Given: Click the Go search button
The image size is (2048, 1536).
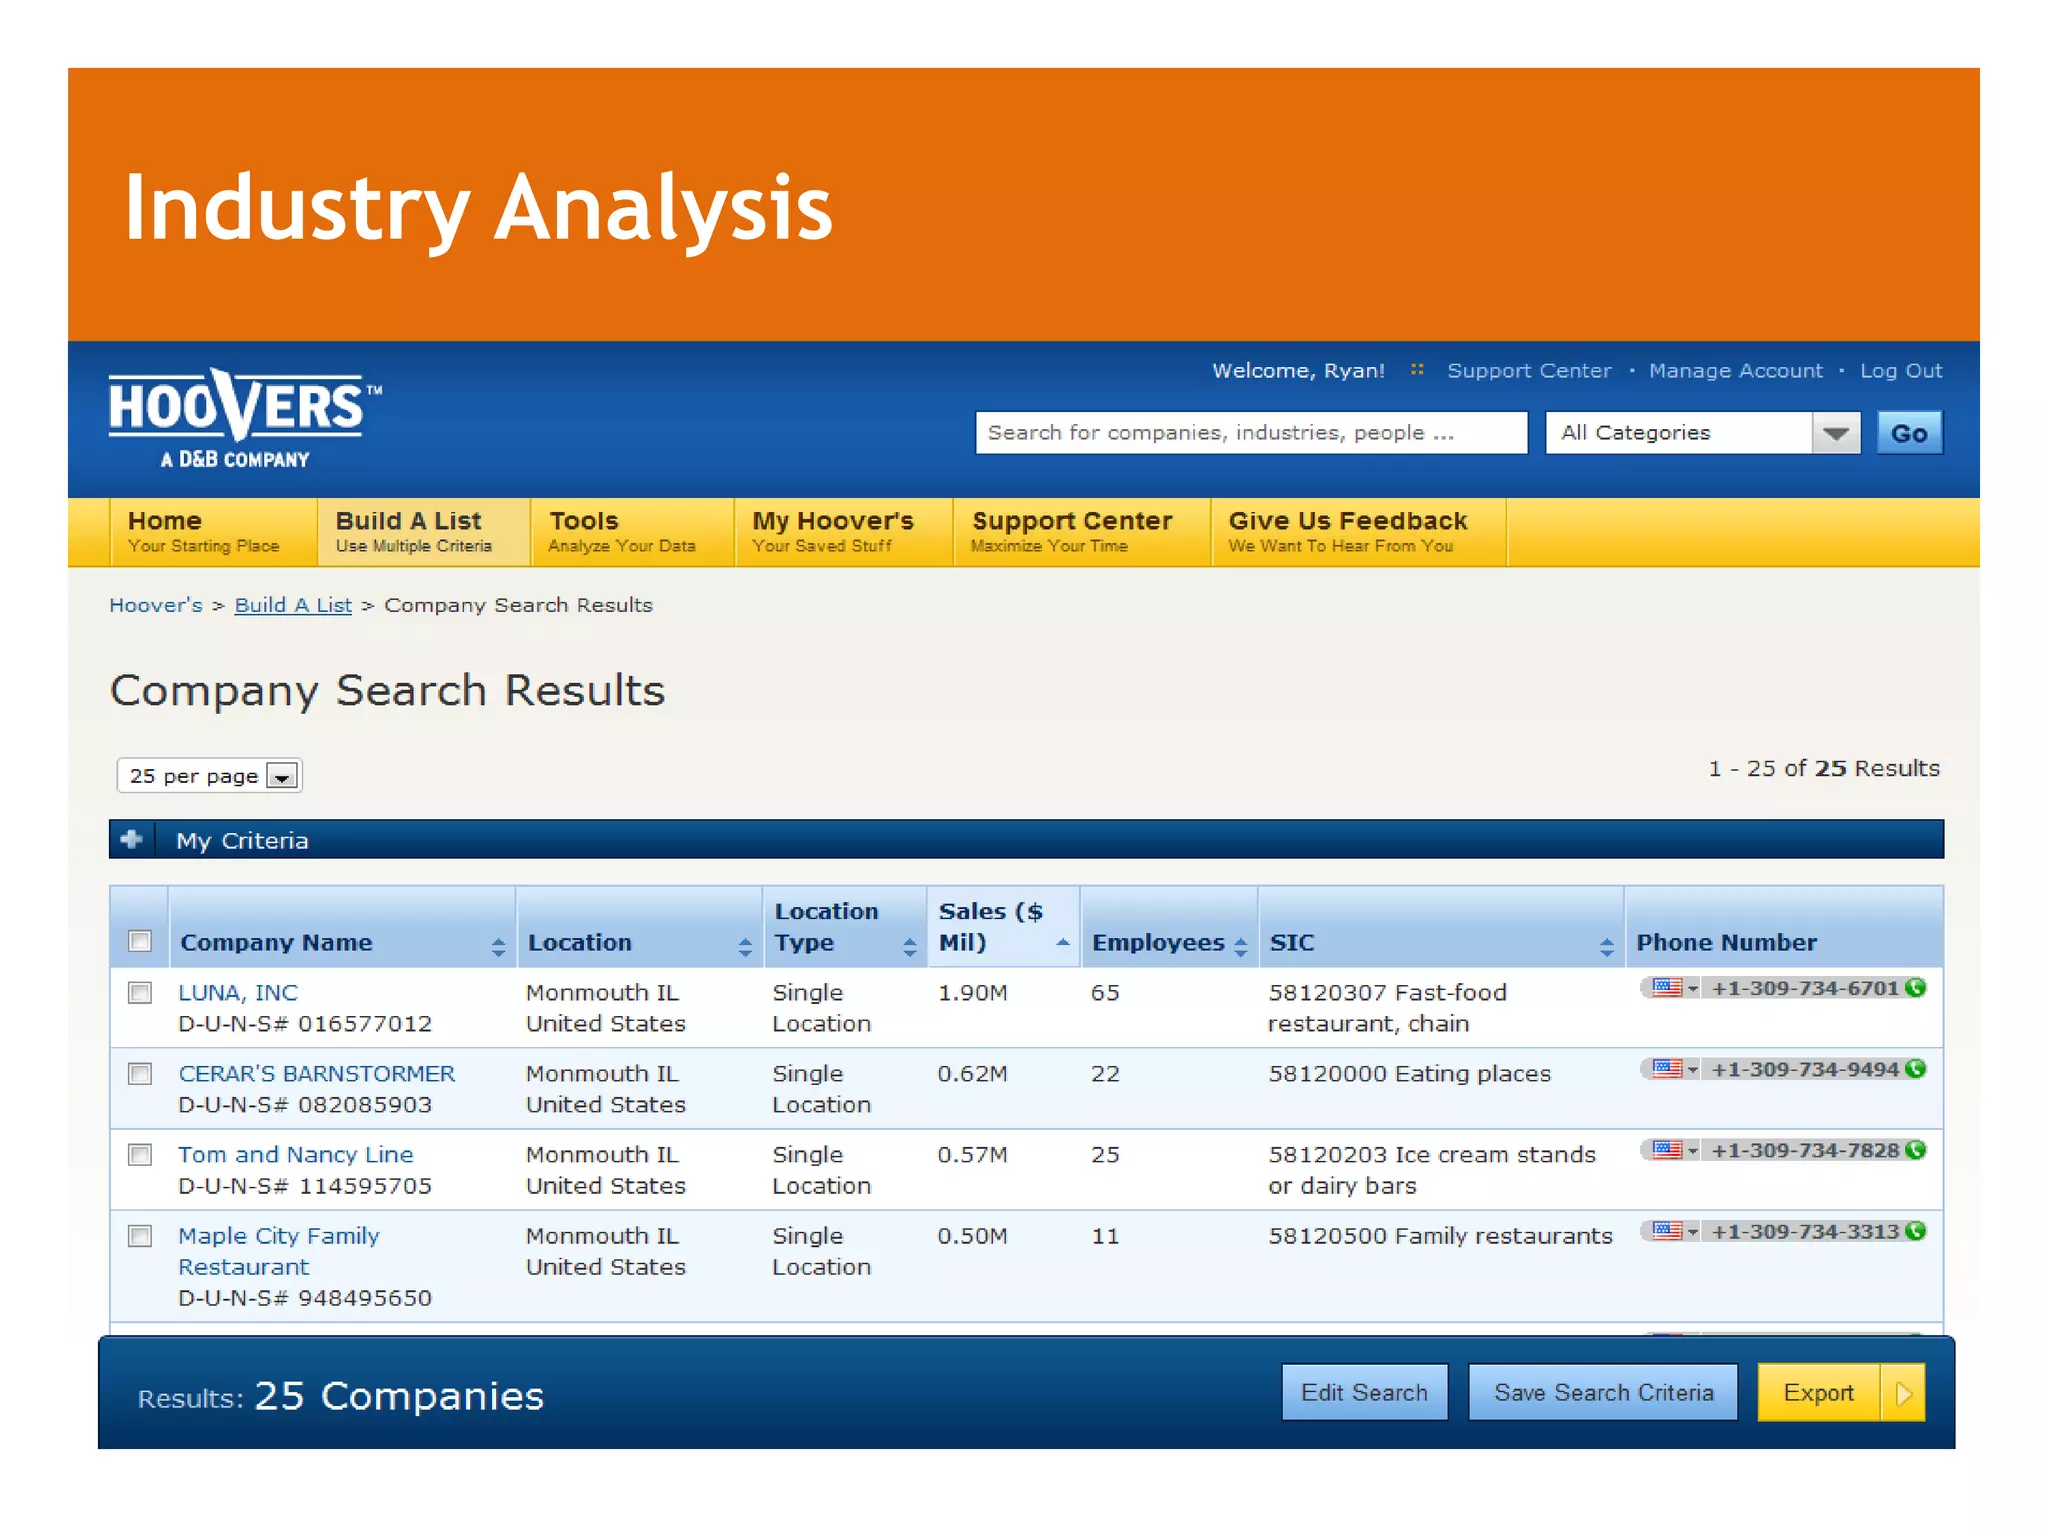Looking at the screenshot, I should [x=1909, y=433].
